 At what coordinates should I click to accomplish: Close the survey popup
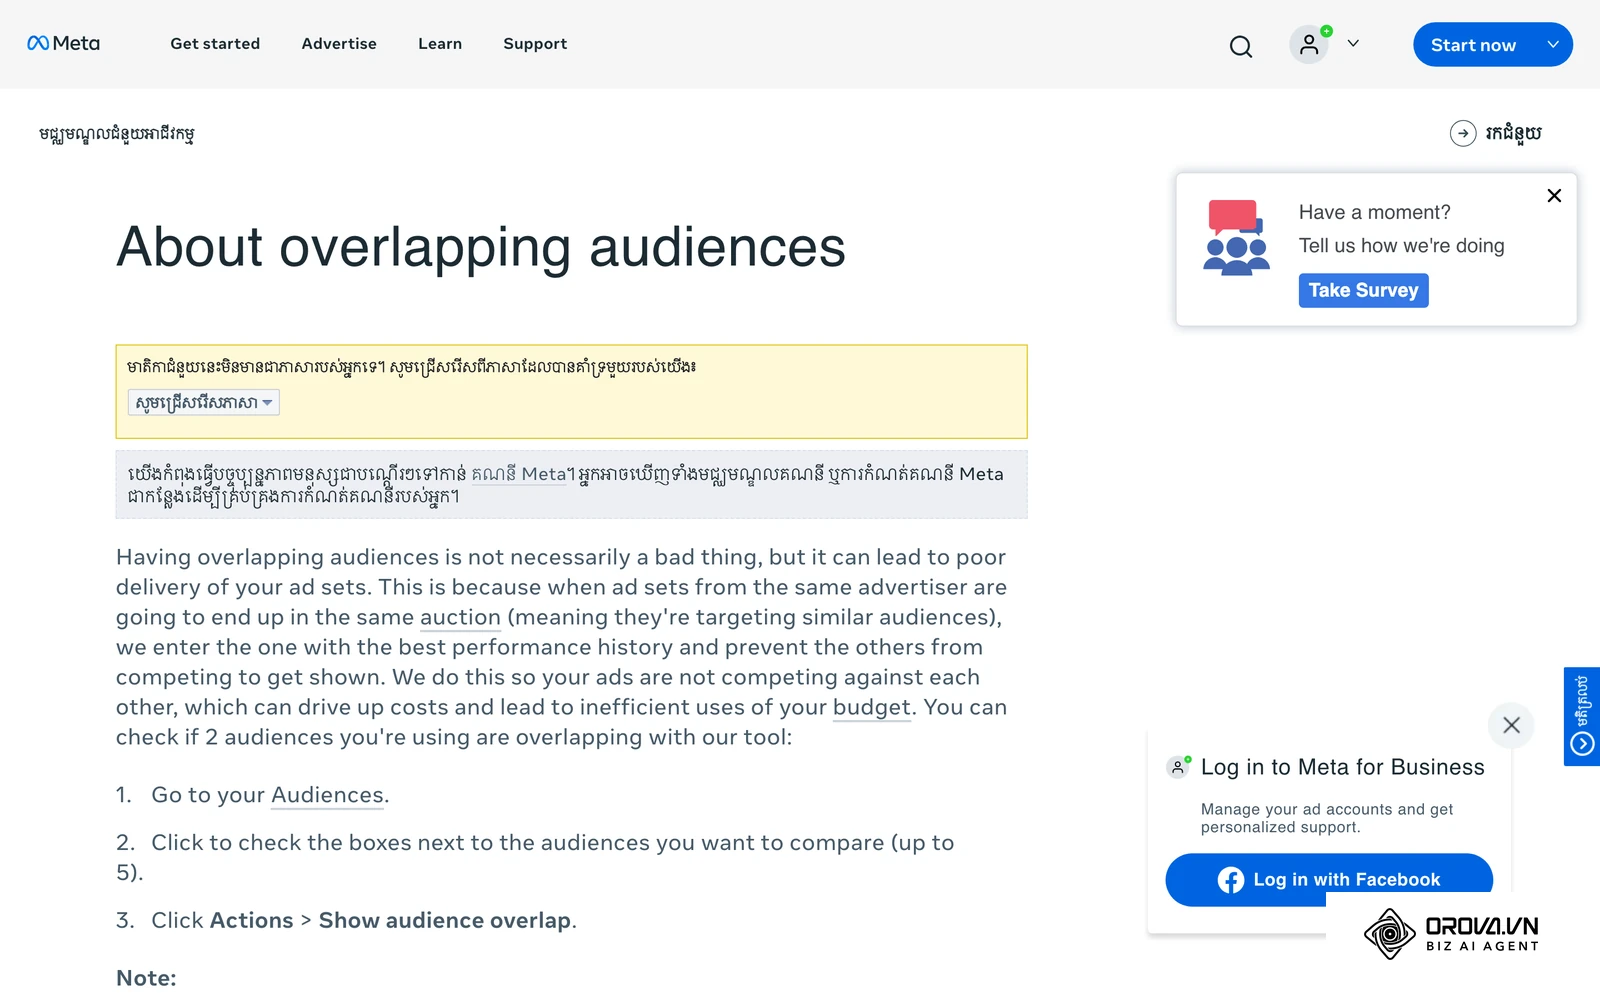point(1554,195)
